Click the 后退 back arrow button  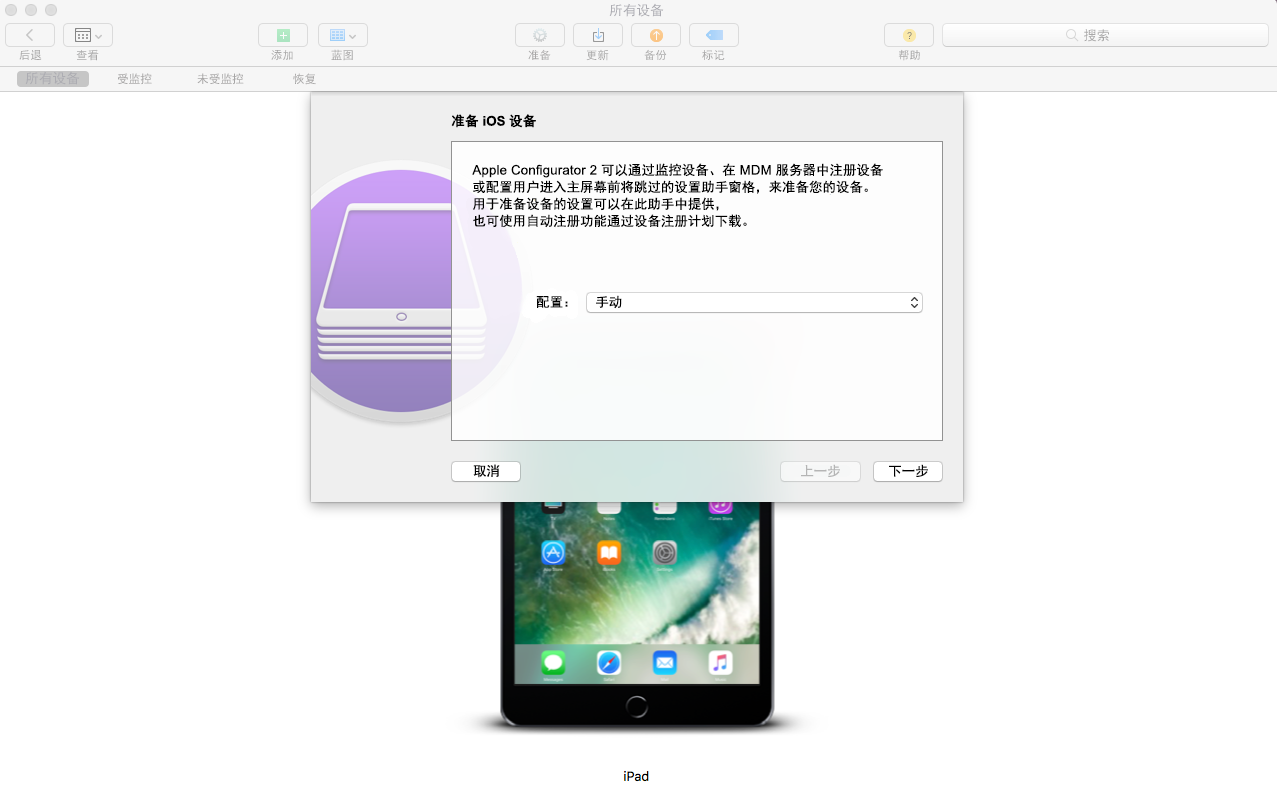click(x=30, y=35)
